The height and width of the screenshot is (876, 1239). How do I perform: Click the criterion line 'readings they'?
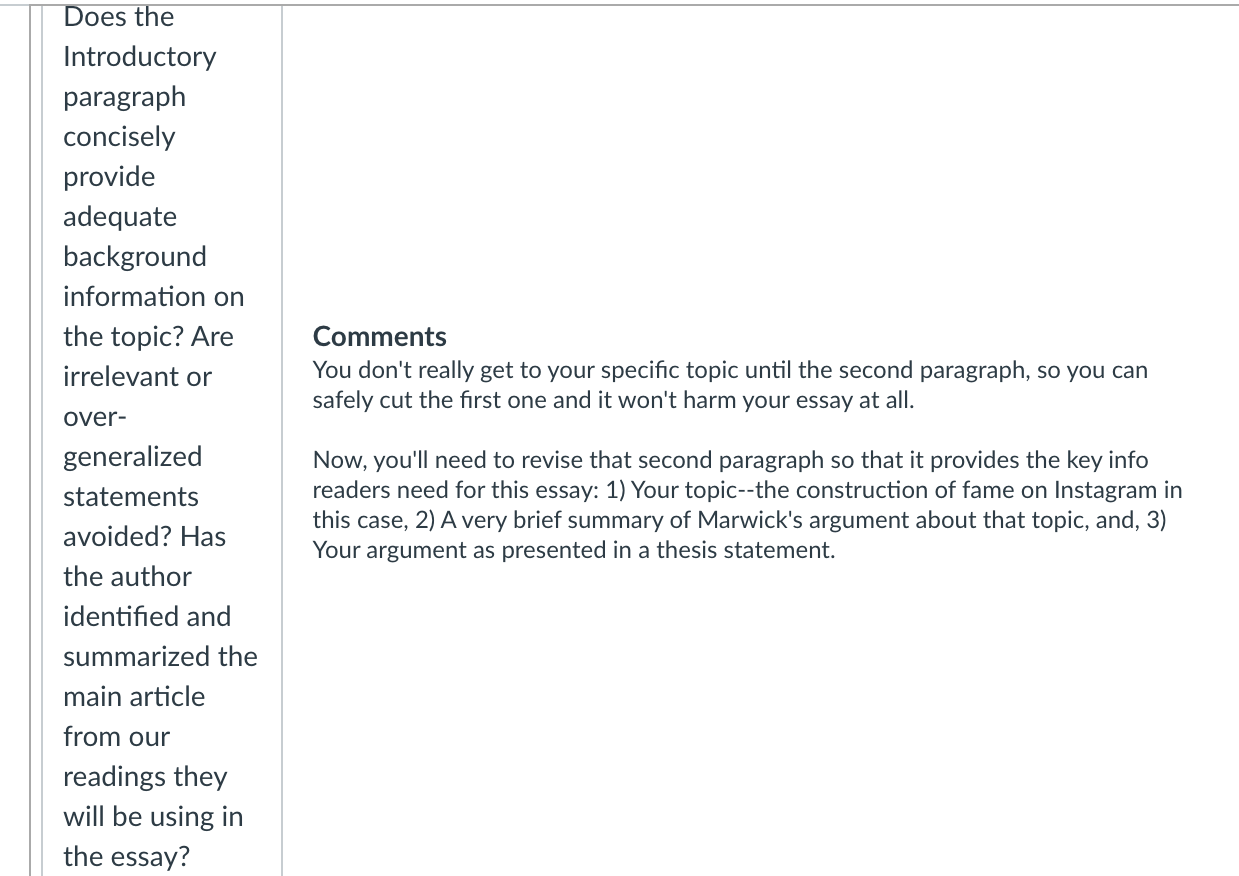[x=145, y=777]
